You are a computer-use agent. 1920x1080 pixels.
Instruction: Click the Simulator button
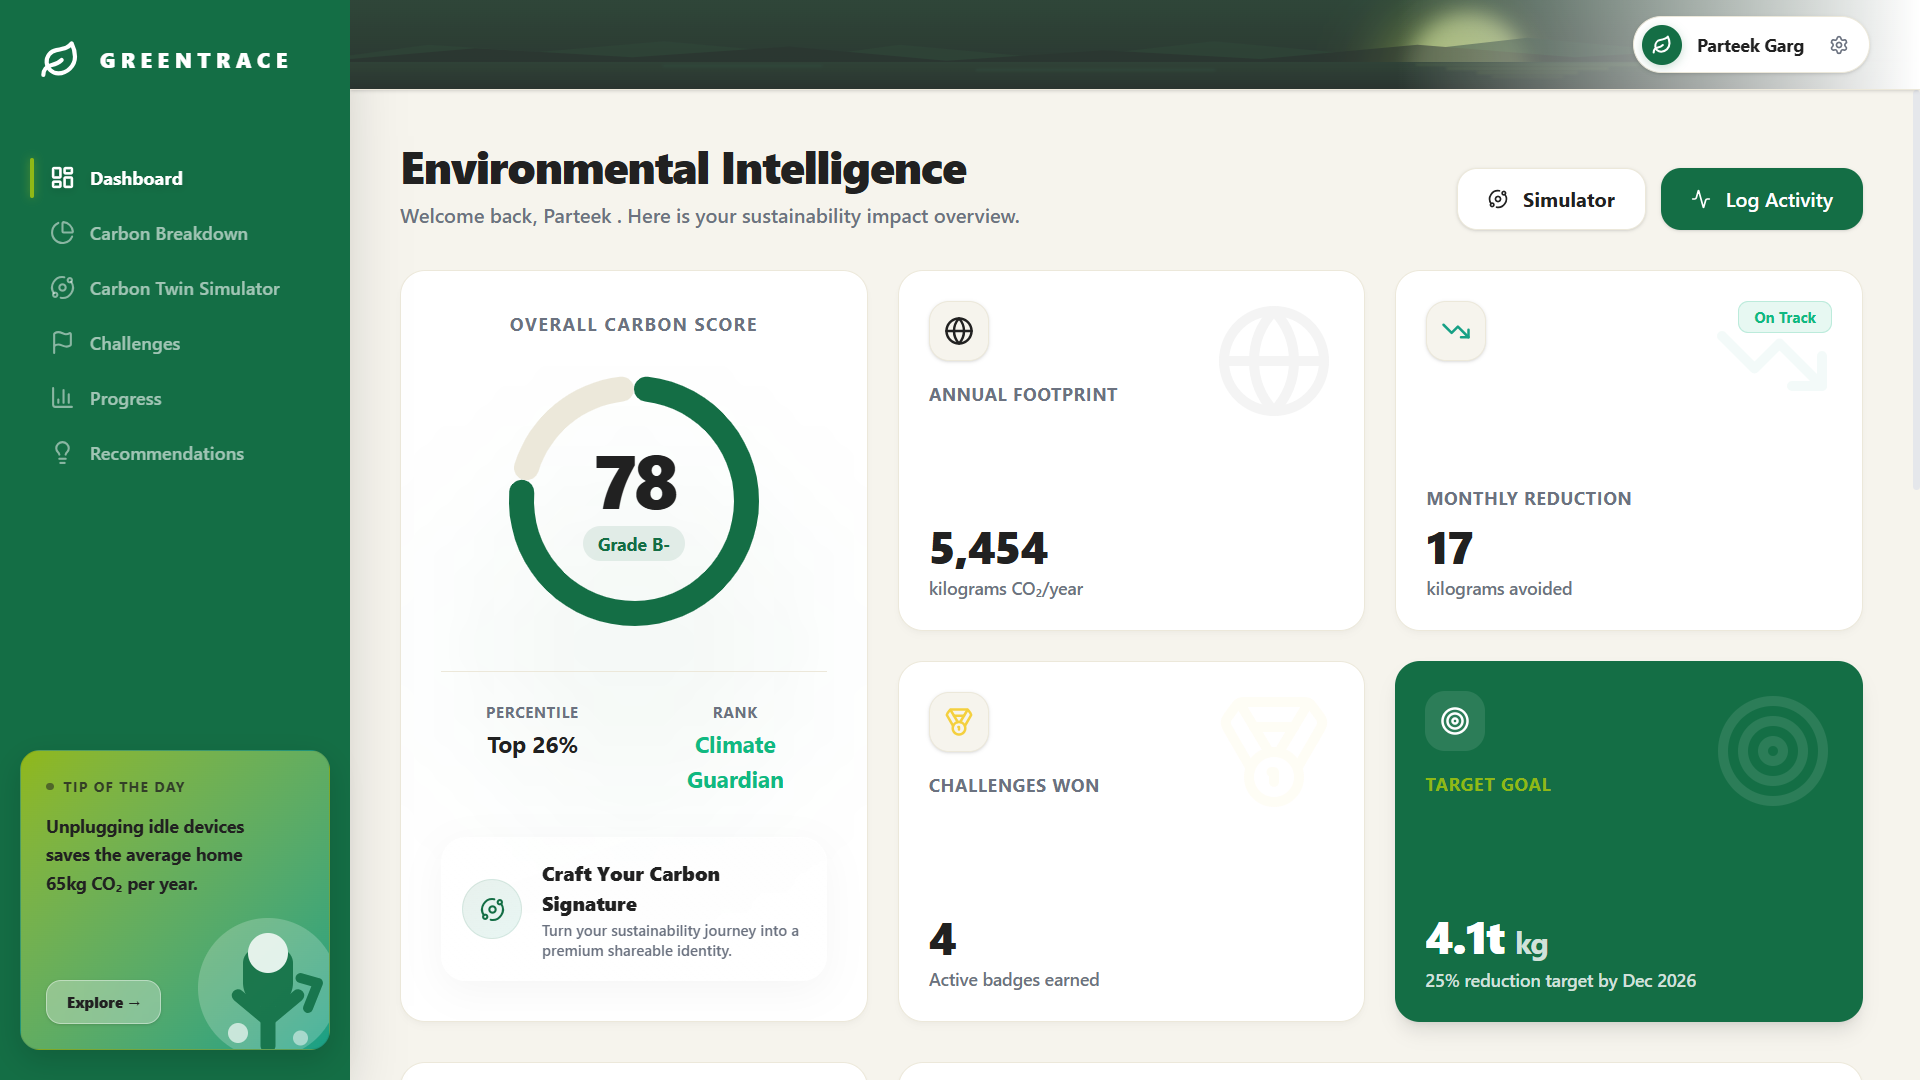[x=1551, y=199]
